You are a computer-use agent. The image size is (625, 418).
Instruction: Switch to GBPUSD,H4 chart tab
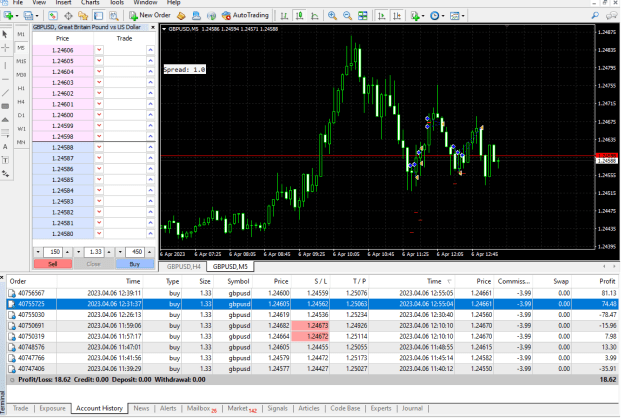coord(184,266)
